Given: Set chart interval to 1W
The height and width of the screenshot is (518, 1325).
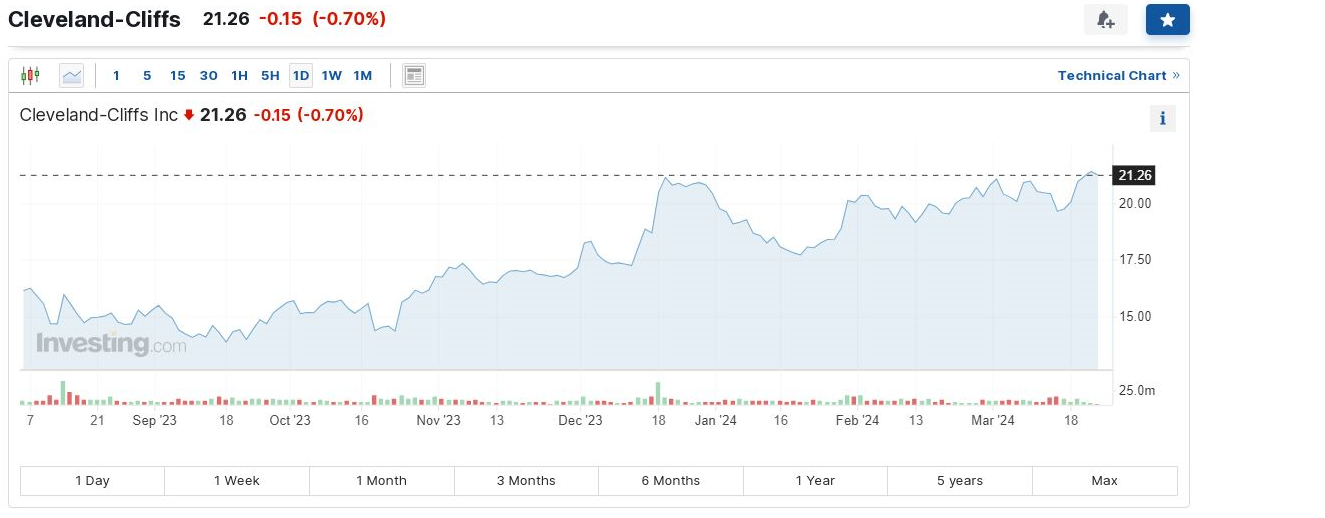Looking at the screenshot, I should point(331,75).
